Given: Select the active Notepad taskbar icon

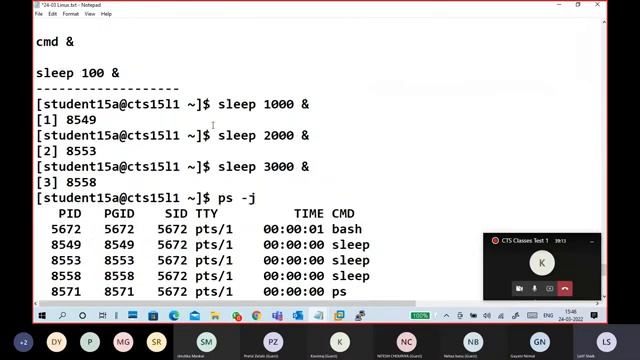Looking at the screenshot, I should [x=318, y=316].
